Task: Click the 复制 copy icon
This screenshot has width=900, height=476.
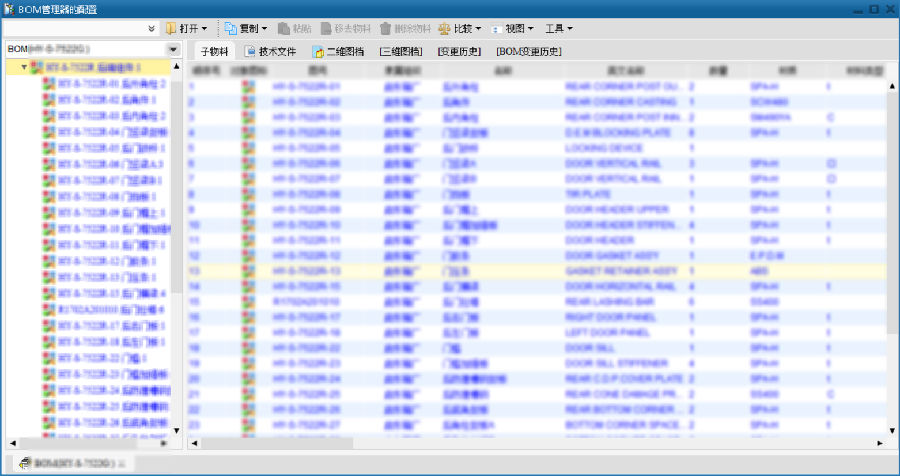Action: point(230,28)
